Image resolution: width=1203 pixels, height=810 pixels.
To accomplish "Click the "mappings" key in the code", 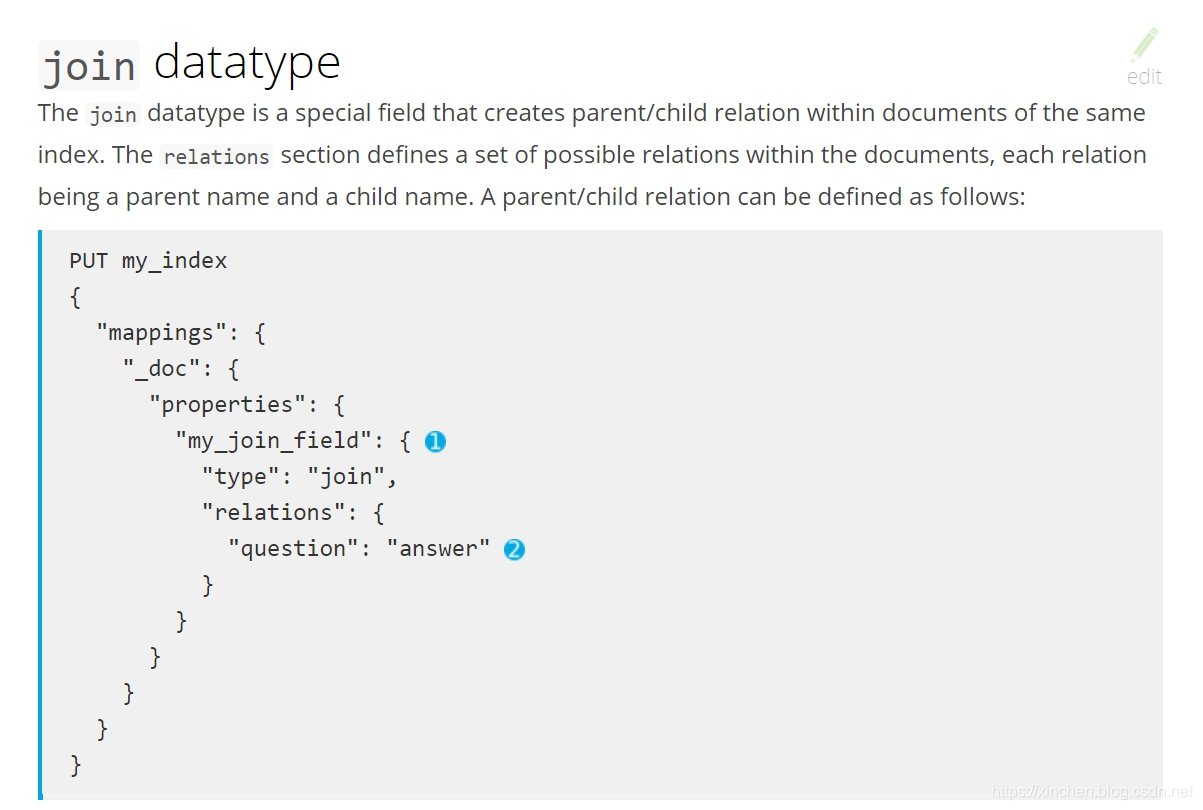I will tap(161, 333).
